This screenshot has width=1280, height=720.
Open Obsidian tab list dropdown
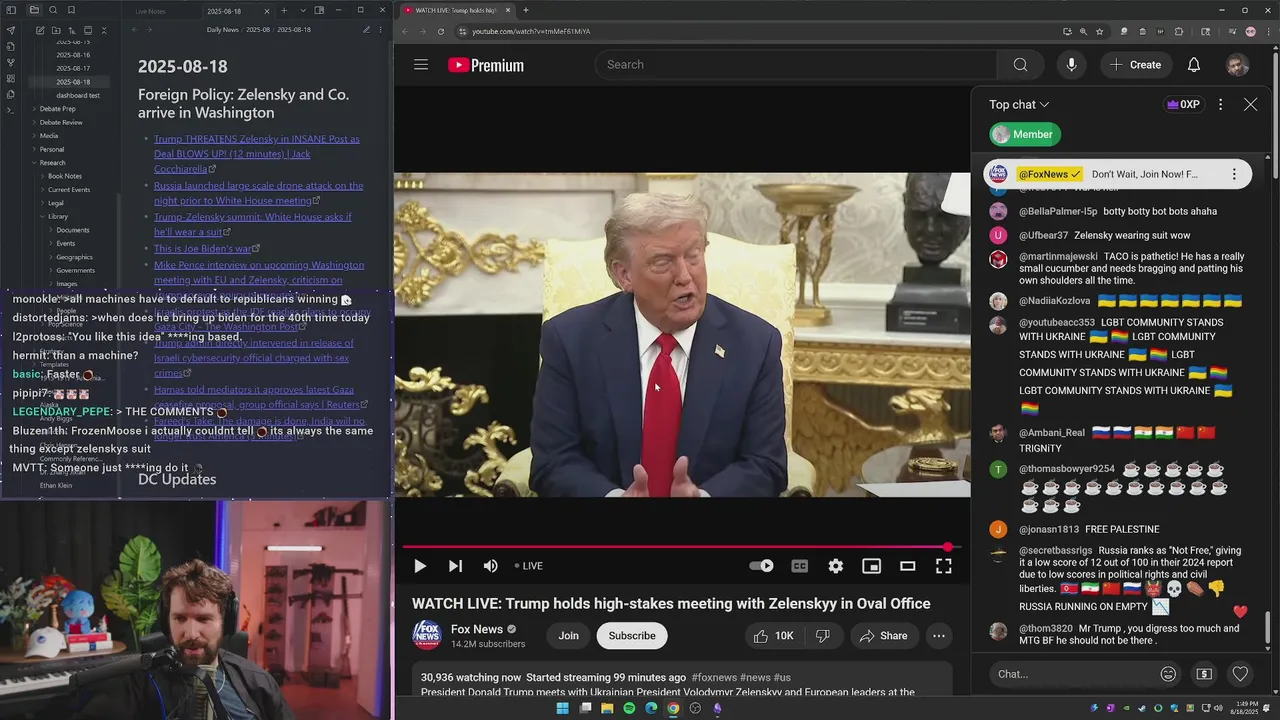[x=302, y=10]
